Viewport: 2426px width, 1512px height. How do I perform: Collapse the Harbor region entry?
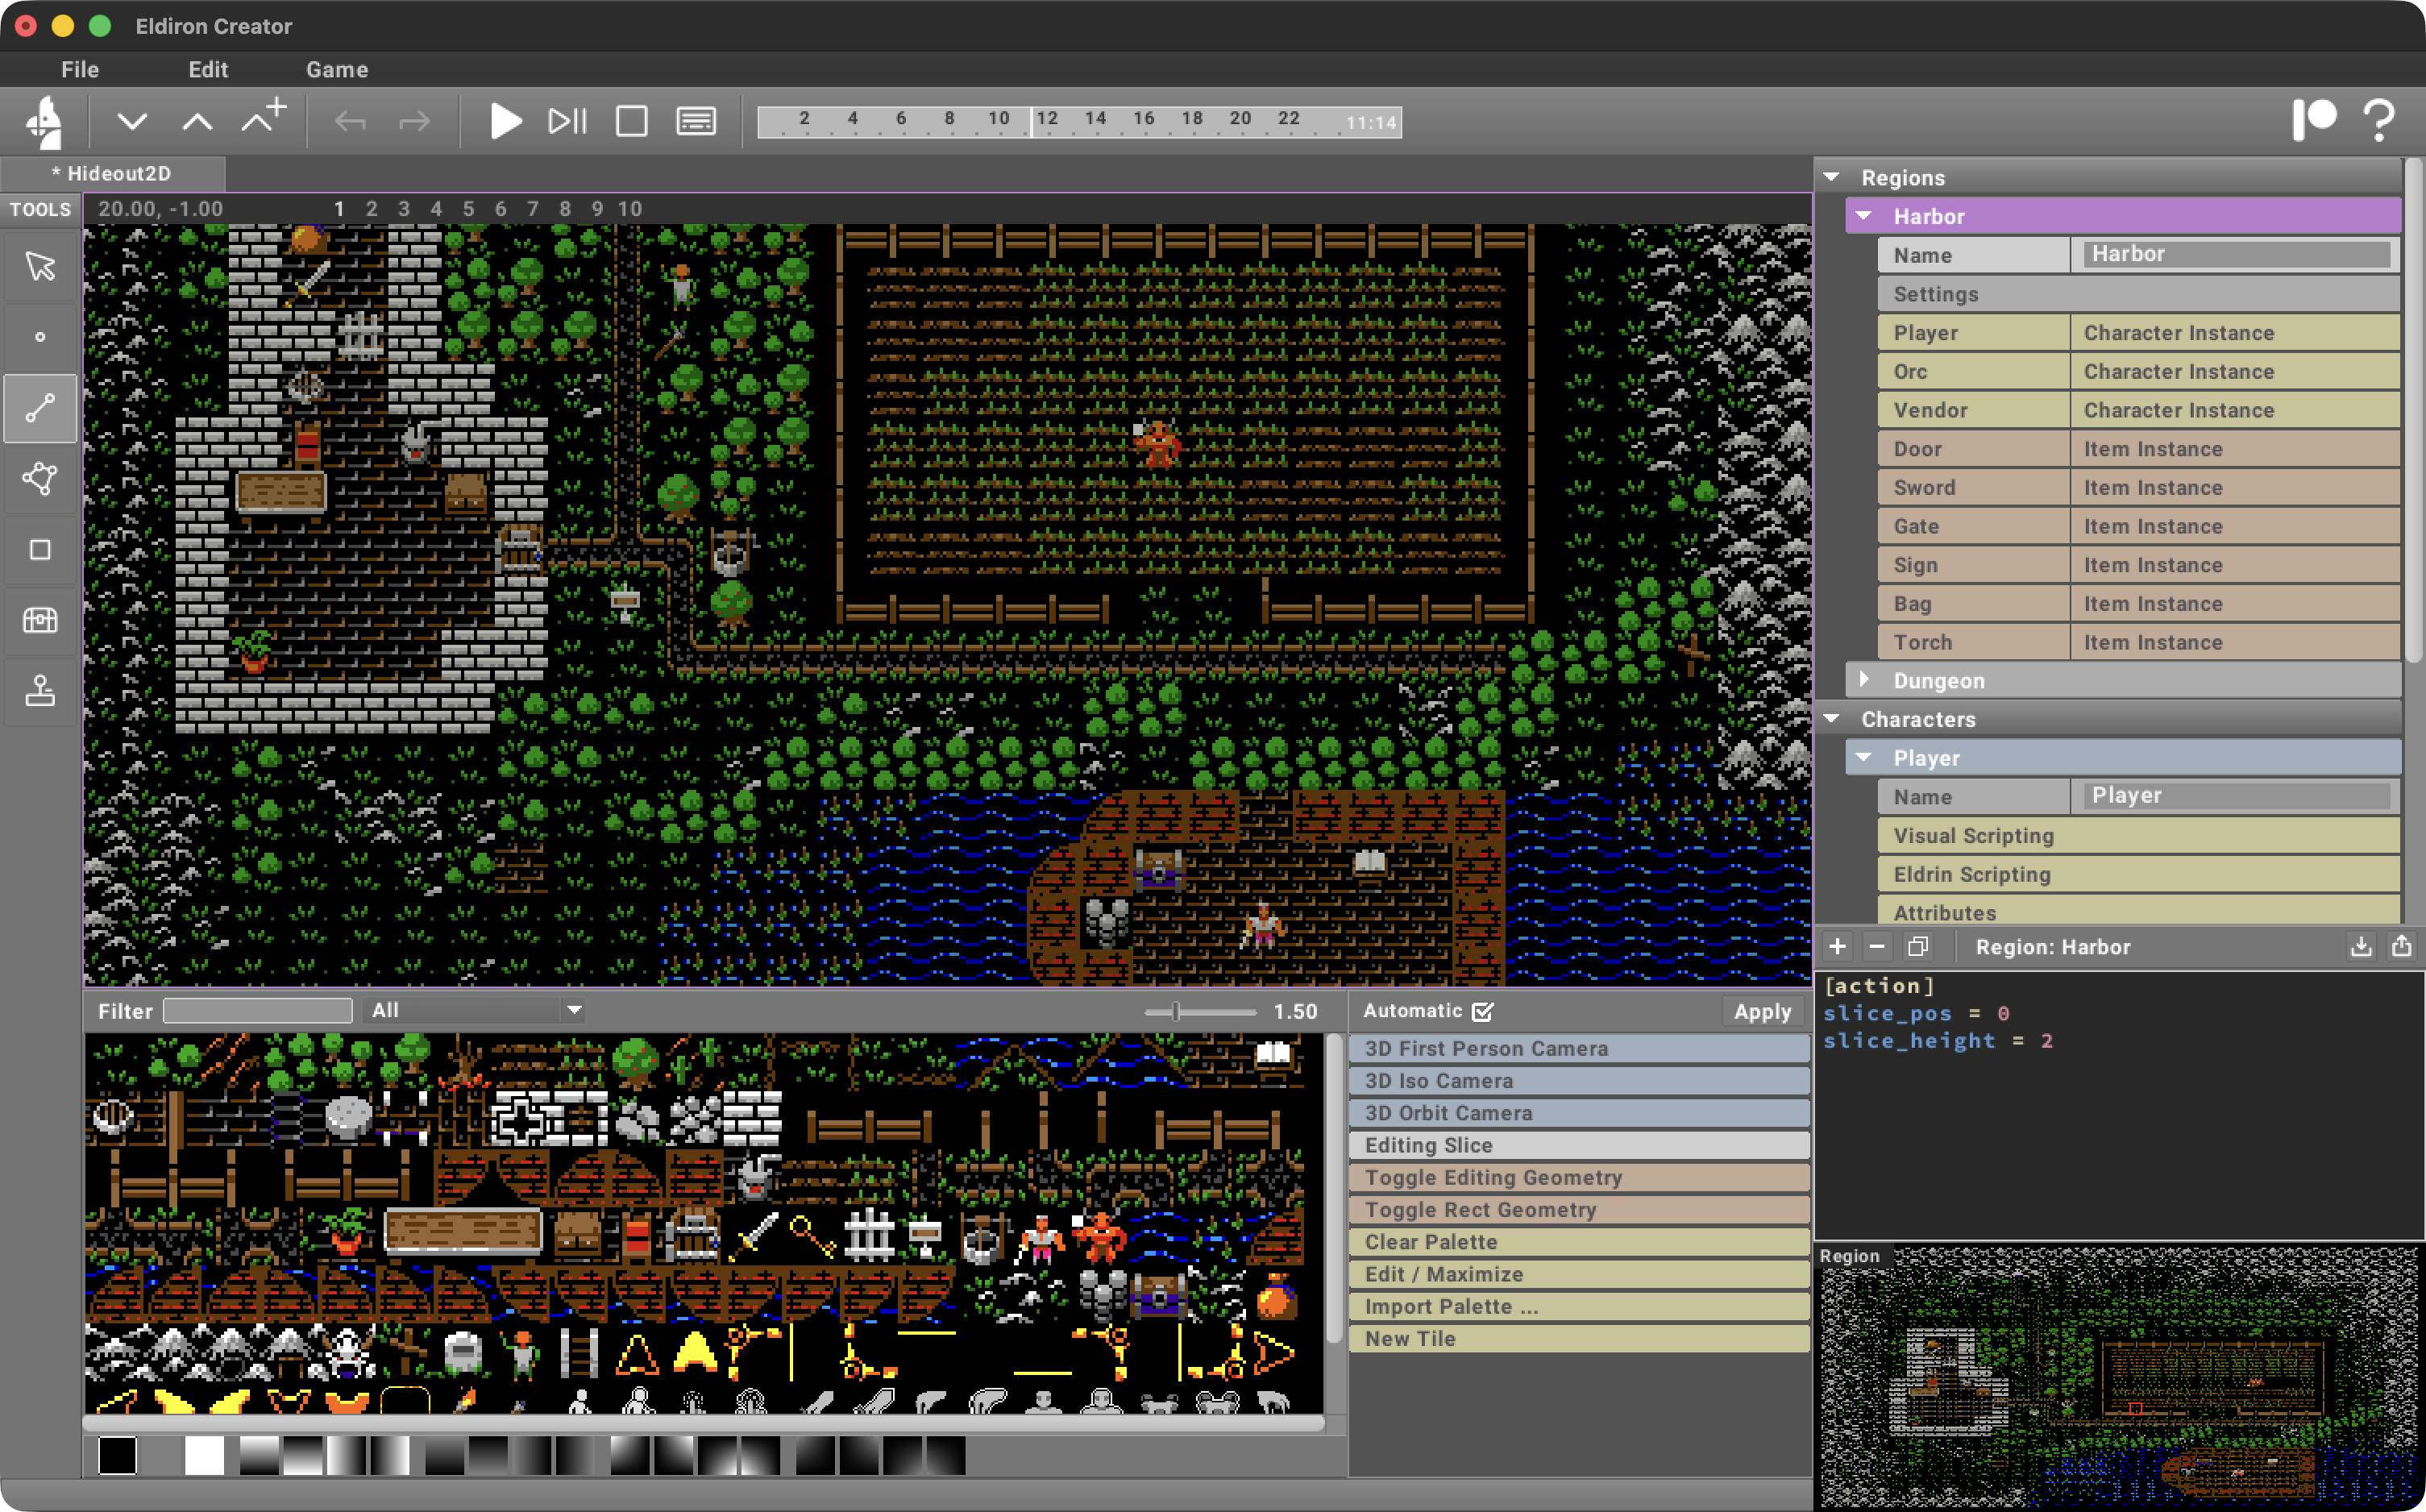(1864, 215)
